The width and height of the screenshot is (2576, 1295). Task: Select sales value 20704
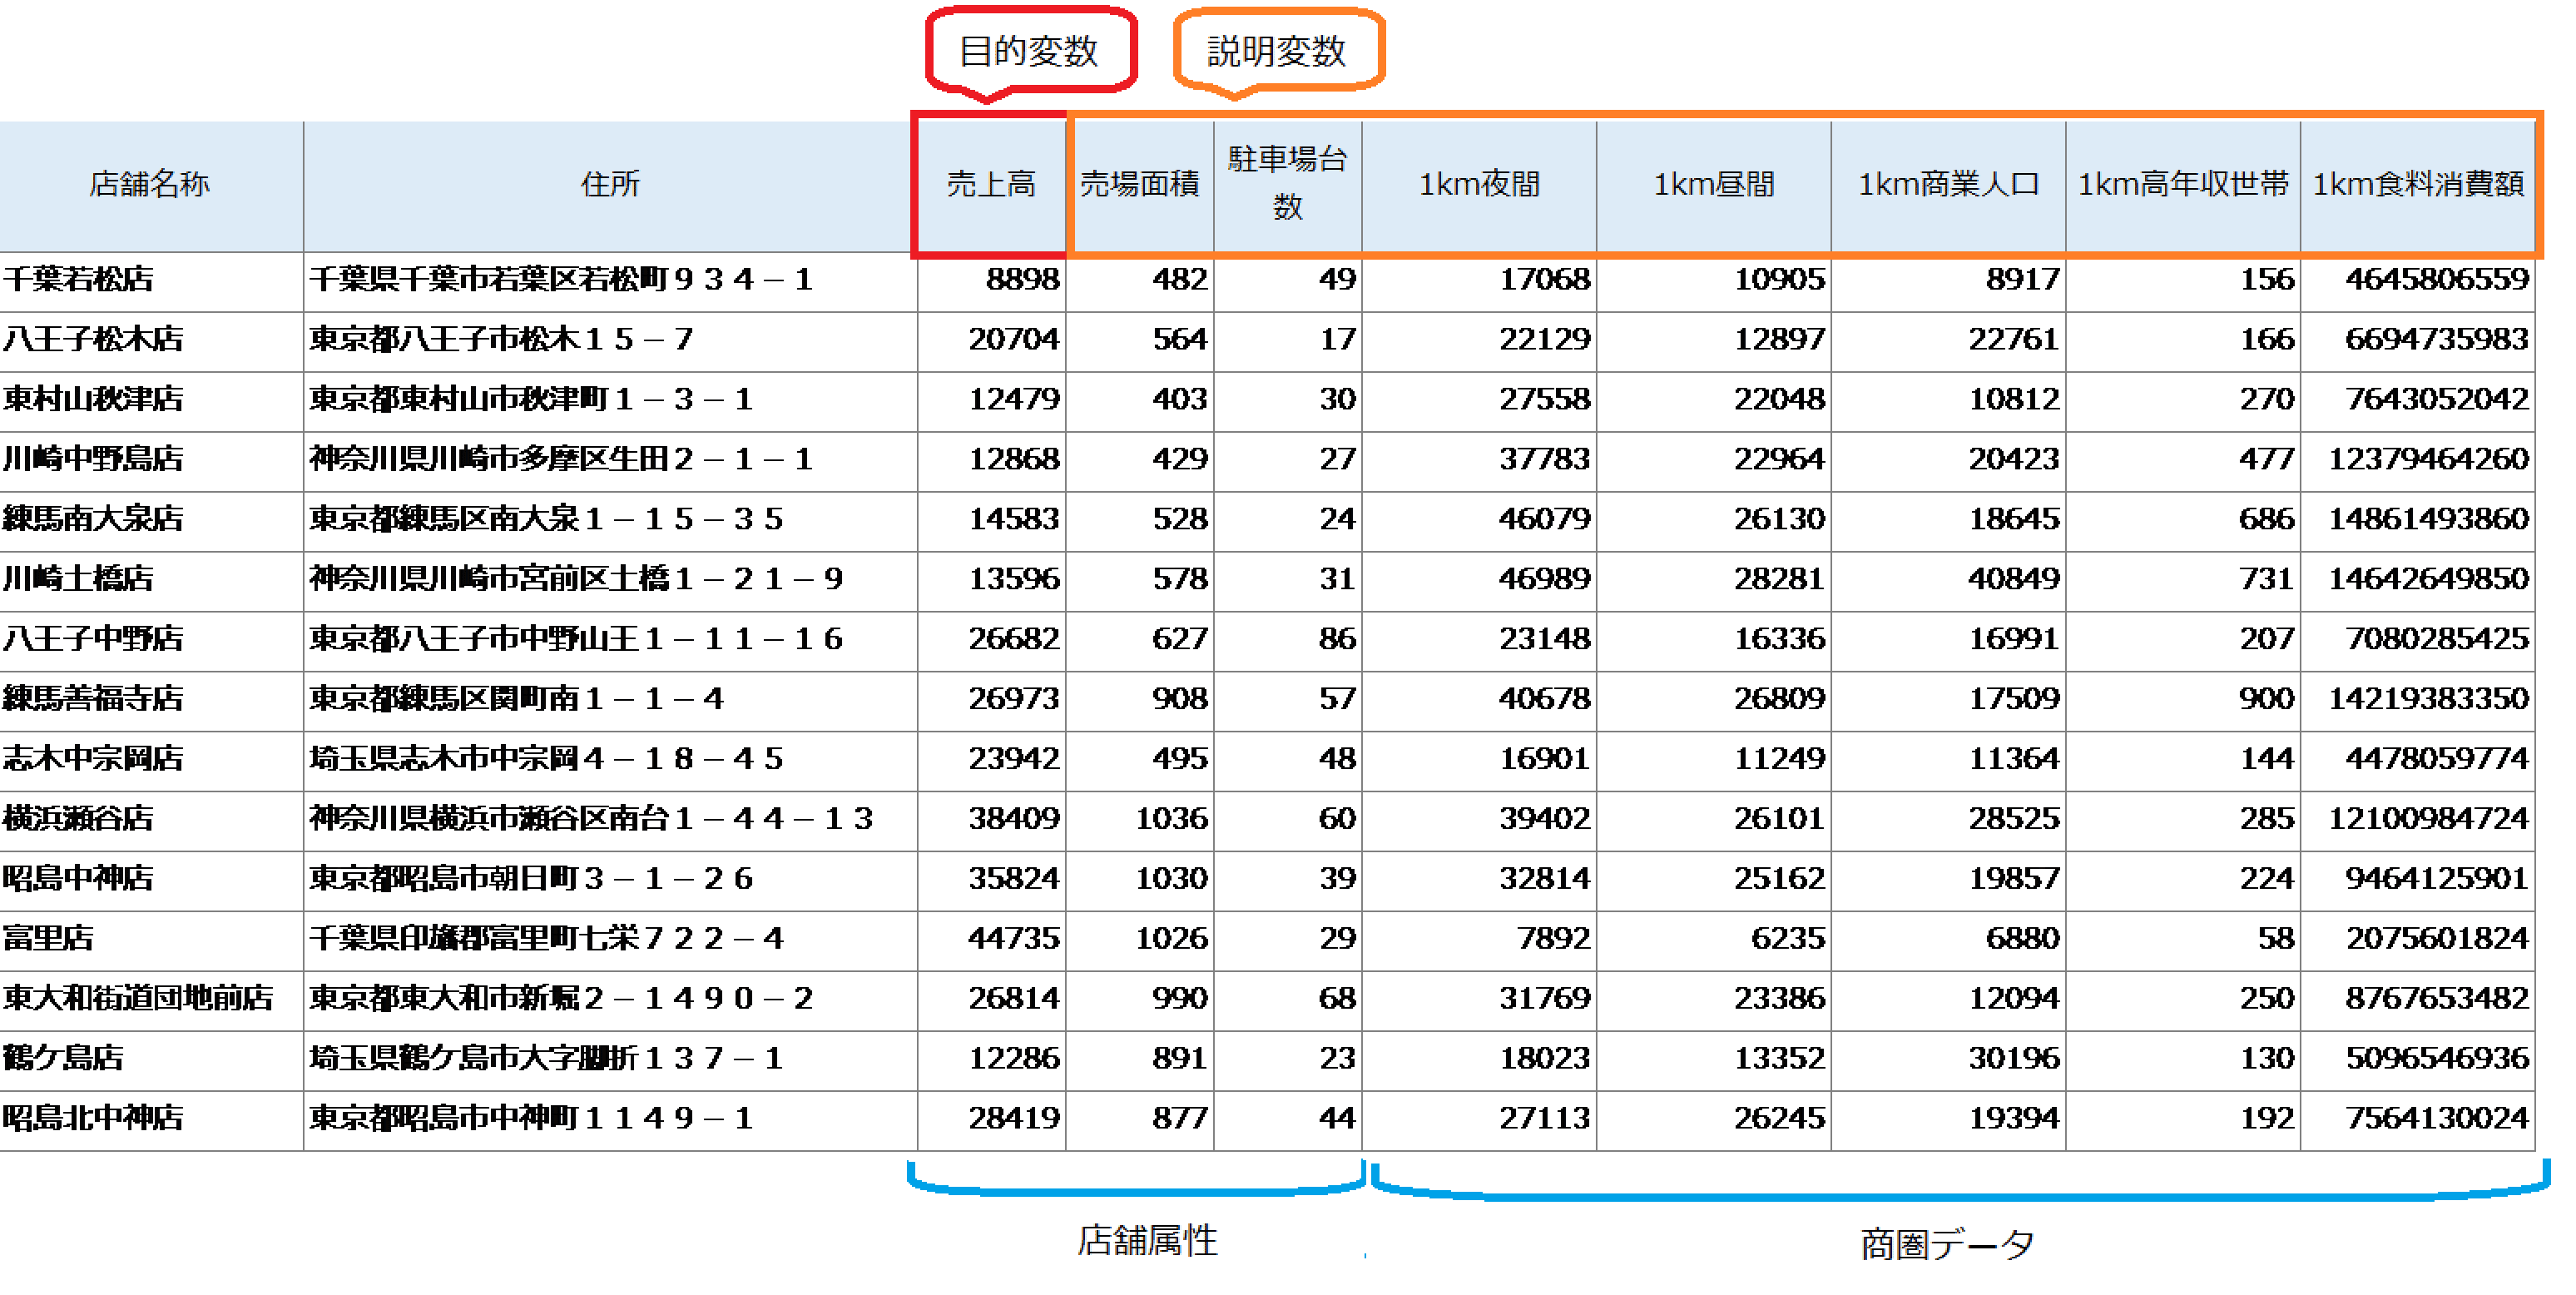tap(1013, 339)
